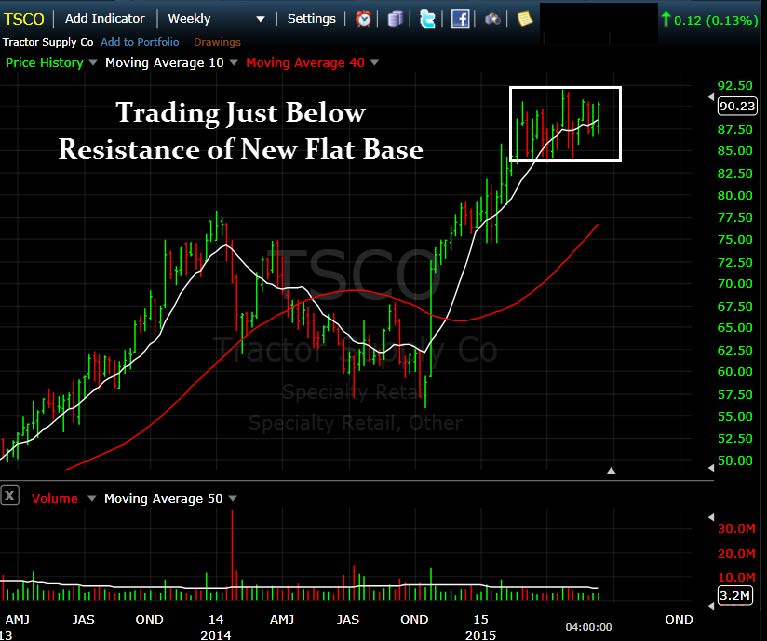Click the stacked pages icon

pyautogui.click(x=395, y=19)
